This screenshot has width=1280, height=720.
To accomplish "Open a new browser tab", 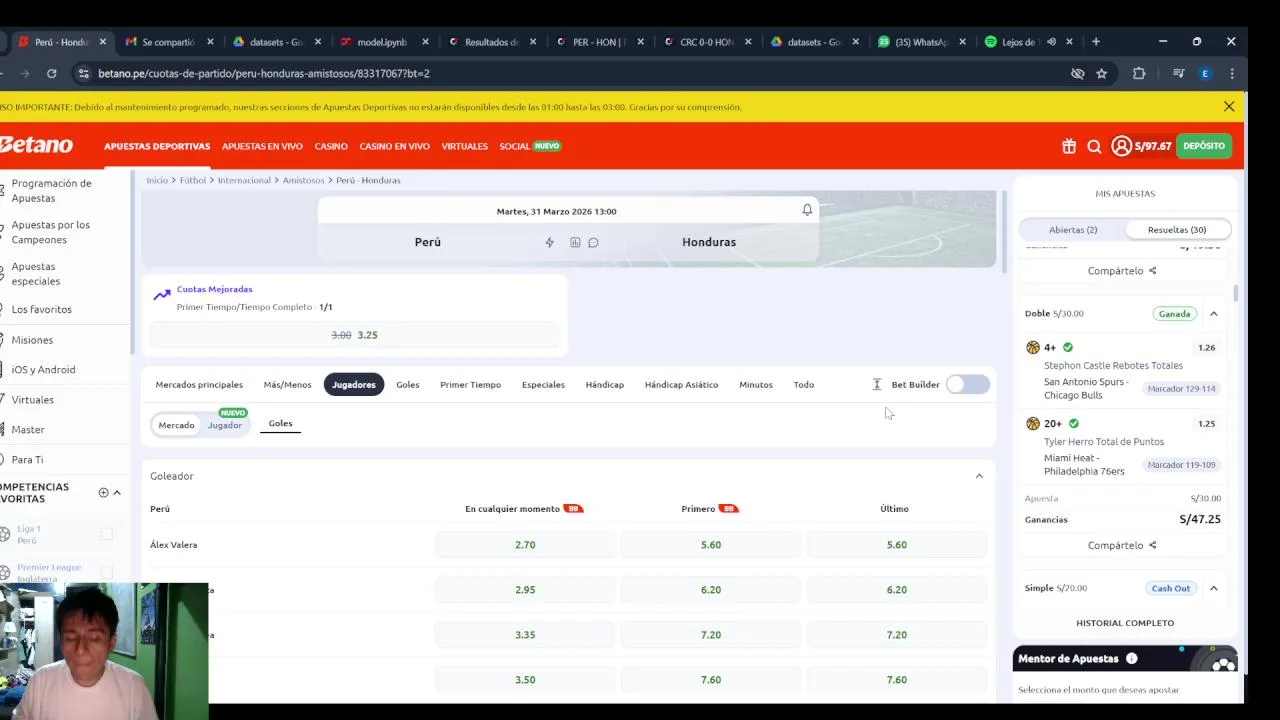I will tap(1096, 42).
